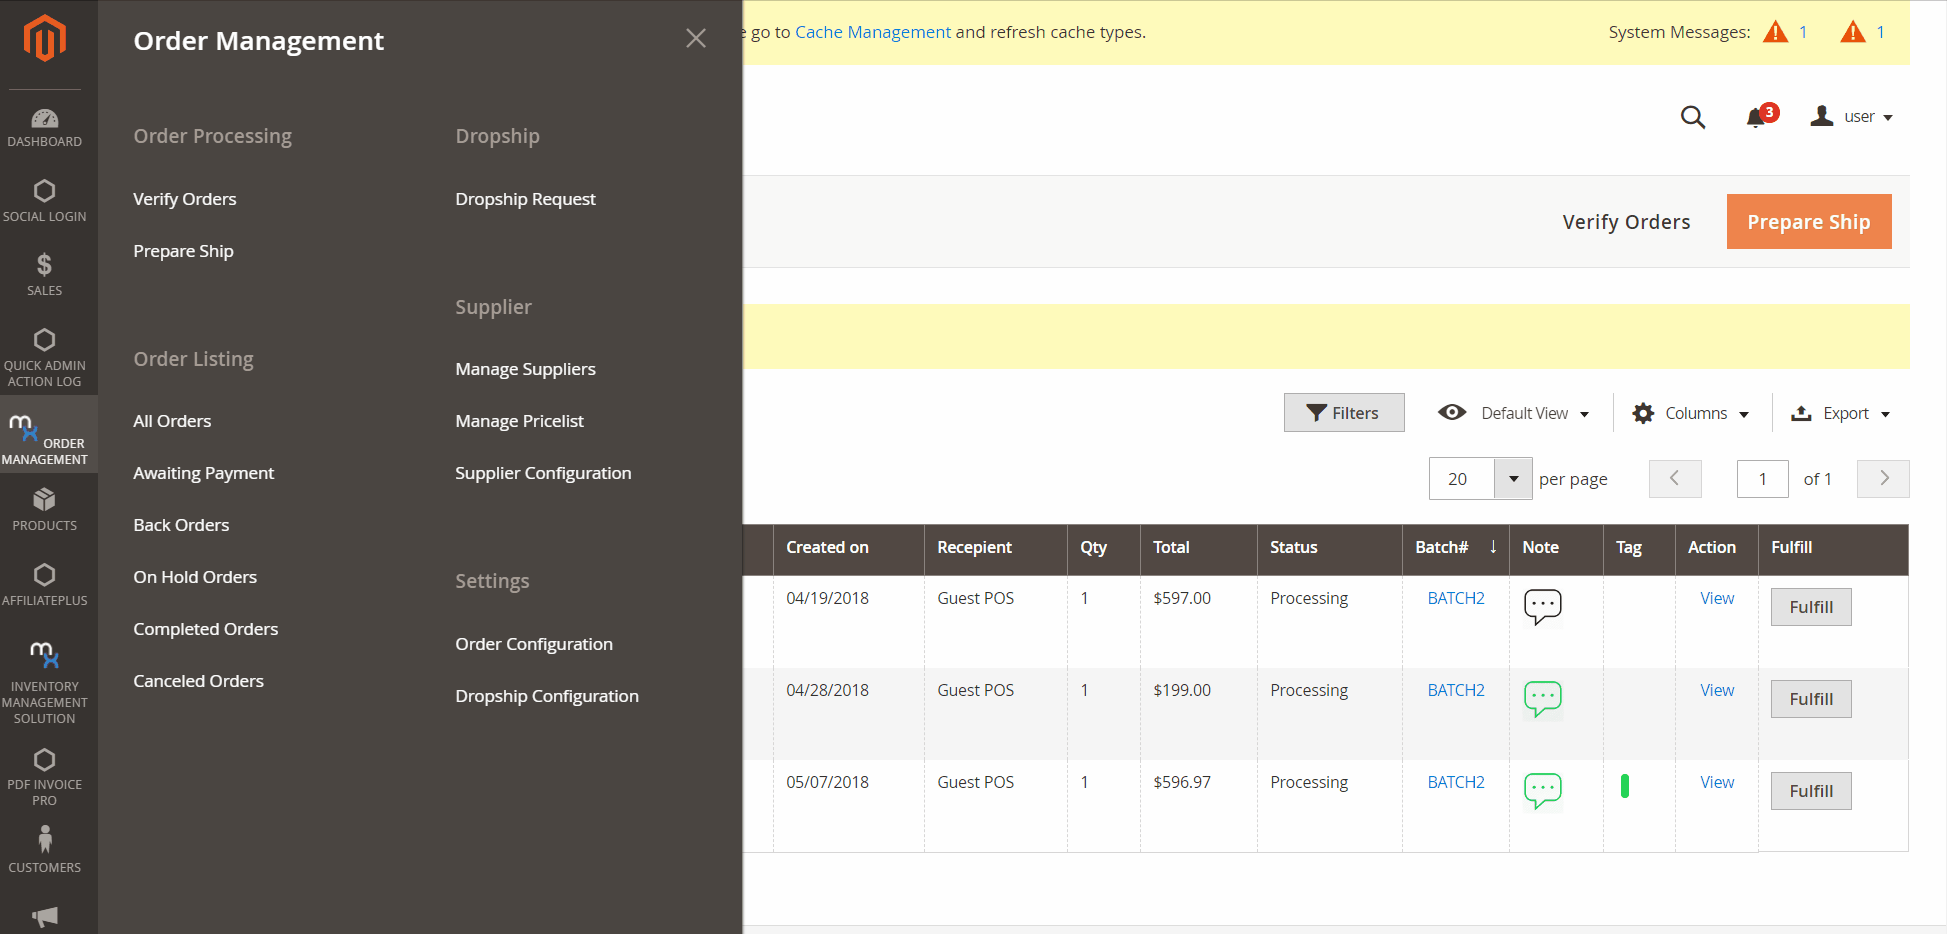
Task: Open the Cache Management link
Action: click(872, 32)
